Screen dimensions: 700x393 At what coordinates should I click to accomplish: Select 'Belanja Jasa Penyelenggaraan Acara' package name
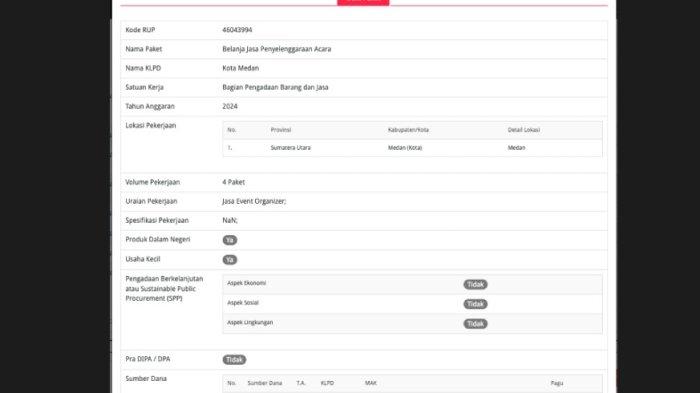point(277,49)
